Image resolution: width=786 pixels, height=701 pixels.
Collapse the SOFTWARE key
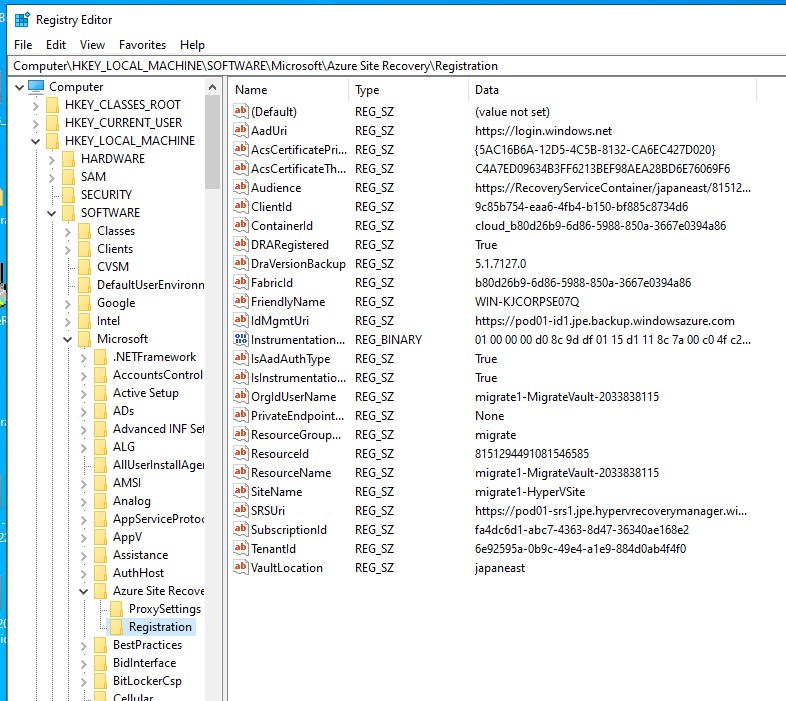(52, 214)
